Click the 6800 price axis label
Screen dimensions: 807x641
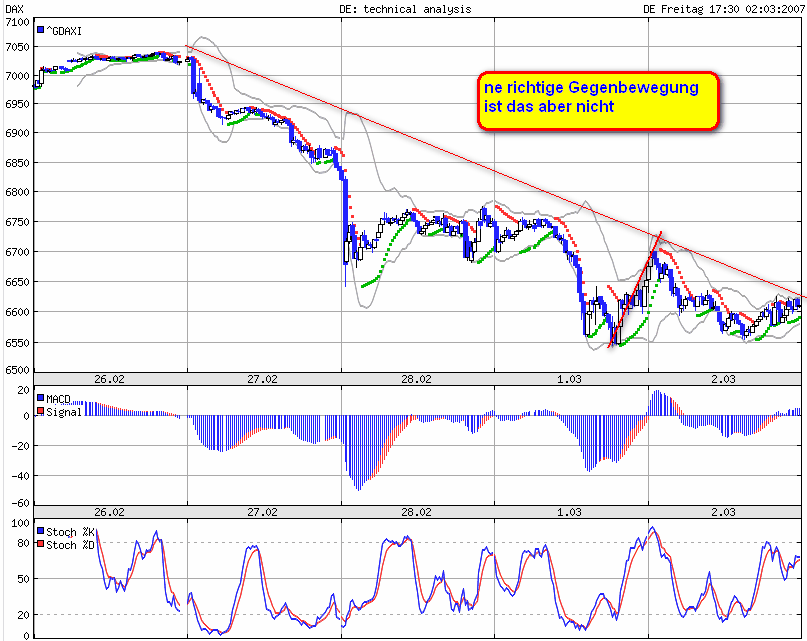pos(17,192)
